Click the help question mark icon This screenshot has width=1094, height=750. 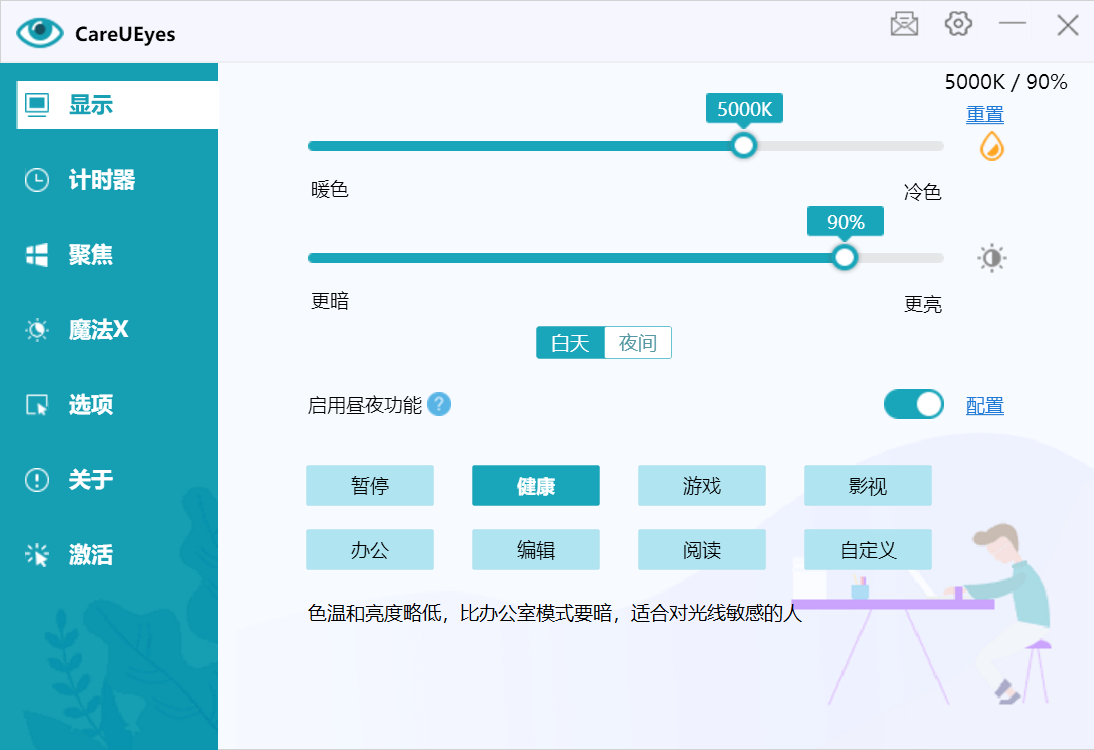[x=439, y=404]
